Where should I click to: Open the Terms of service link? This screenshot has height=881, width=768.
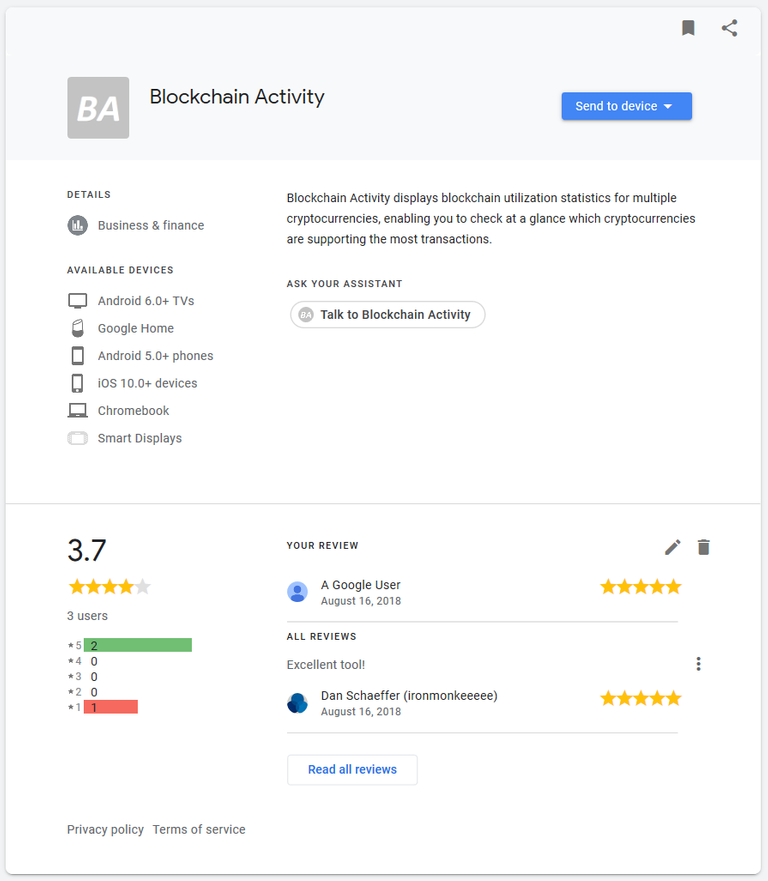(x=199, y=829)
